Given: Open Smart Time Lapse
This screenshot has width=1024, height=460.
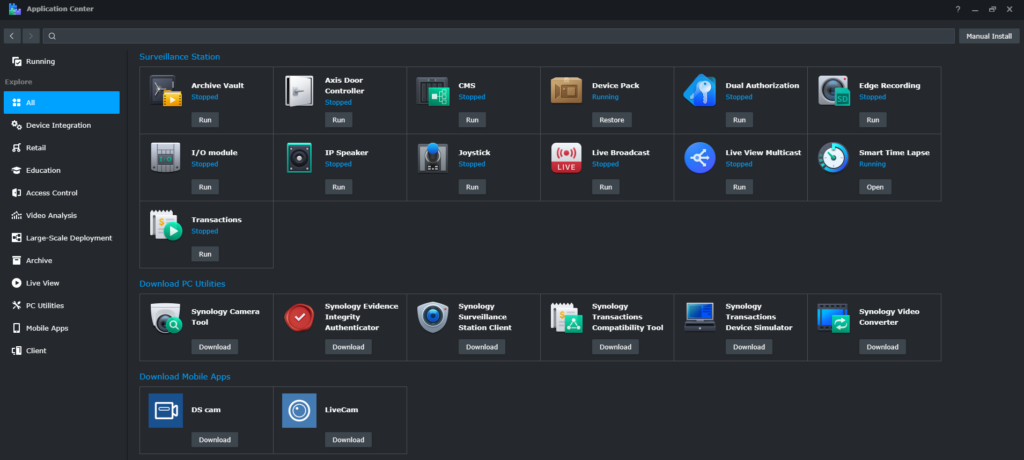Looking at the screenshot, I should pos(875,187).
